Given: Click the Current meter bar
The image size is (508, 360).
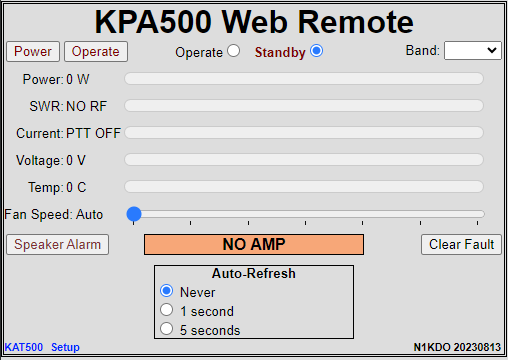Looking at the screenshot, I should (304, 133).
